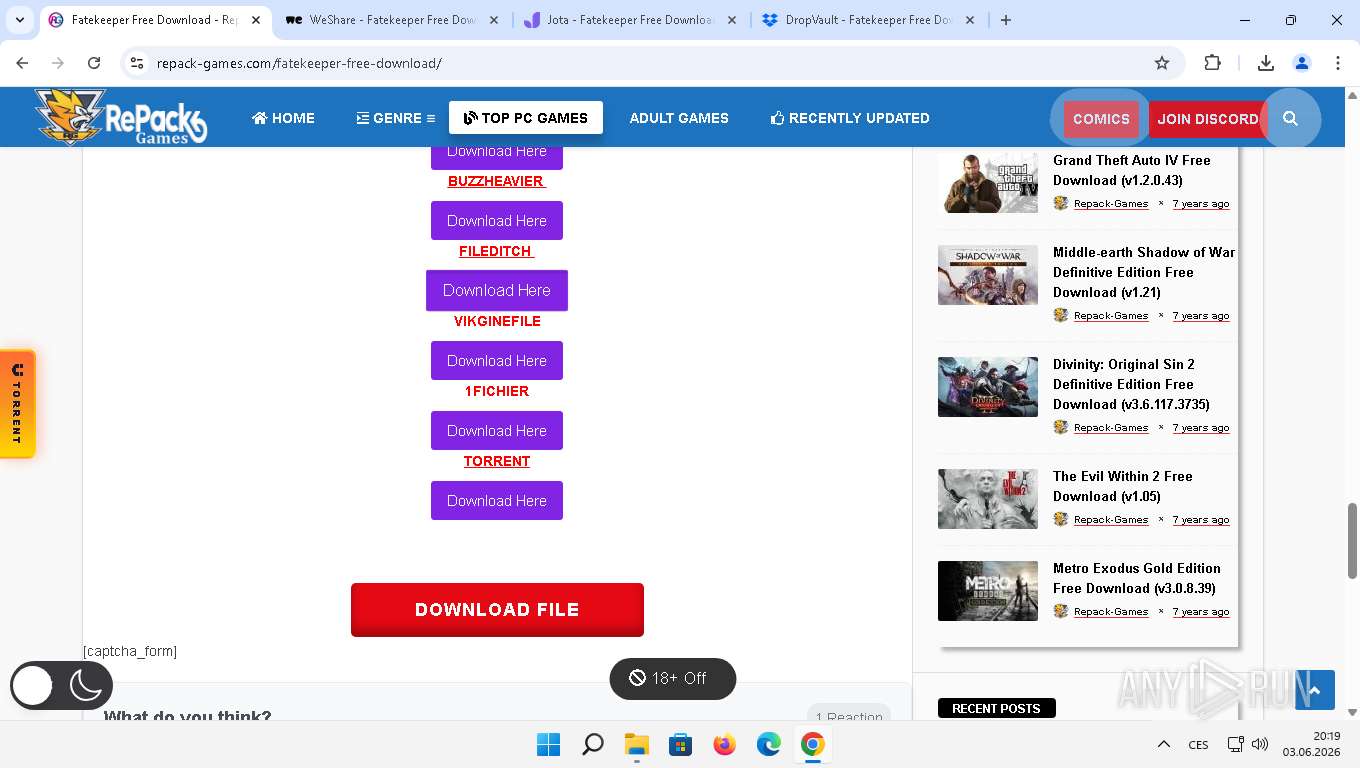The image size is (1360, 768).
Task: Click Metro Exodus thumbnail image
Action: (x=988, y=591)
